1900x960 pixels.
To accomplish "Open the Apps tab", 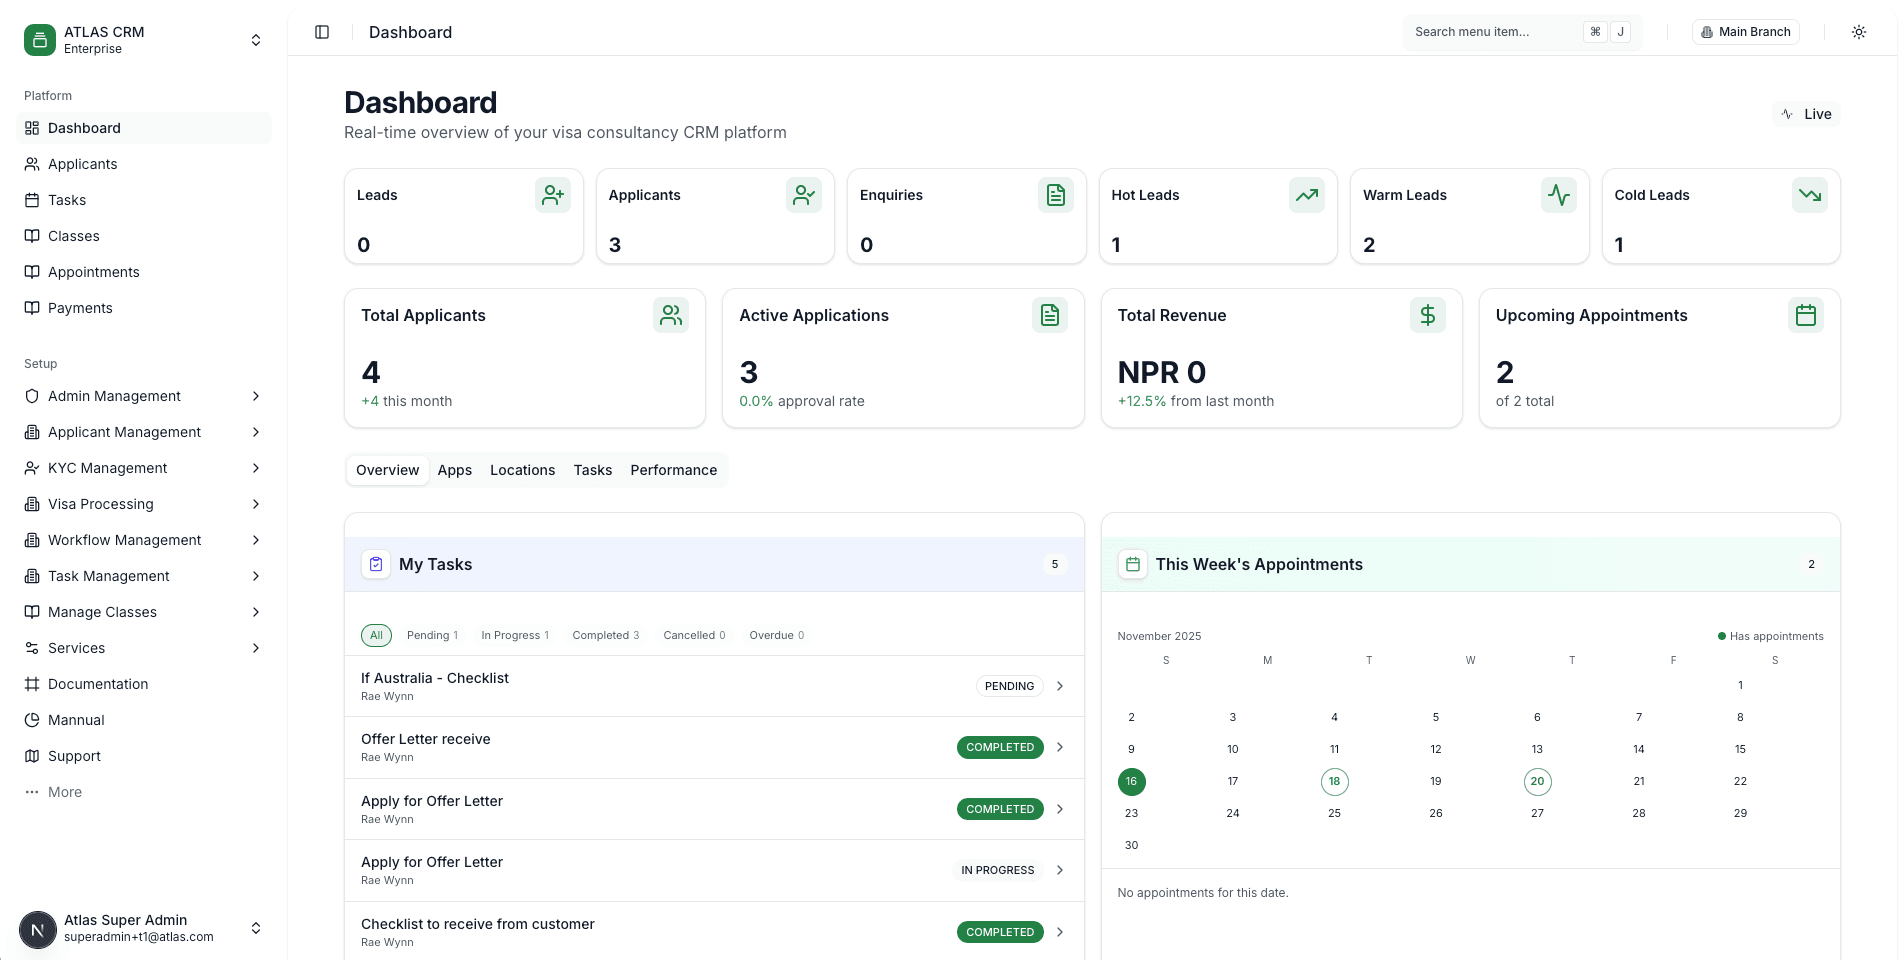I will (x=454, y=470).
